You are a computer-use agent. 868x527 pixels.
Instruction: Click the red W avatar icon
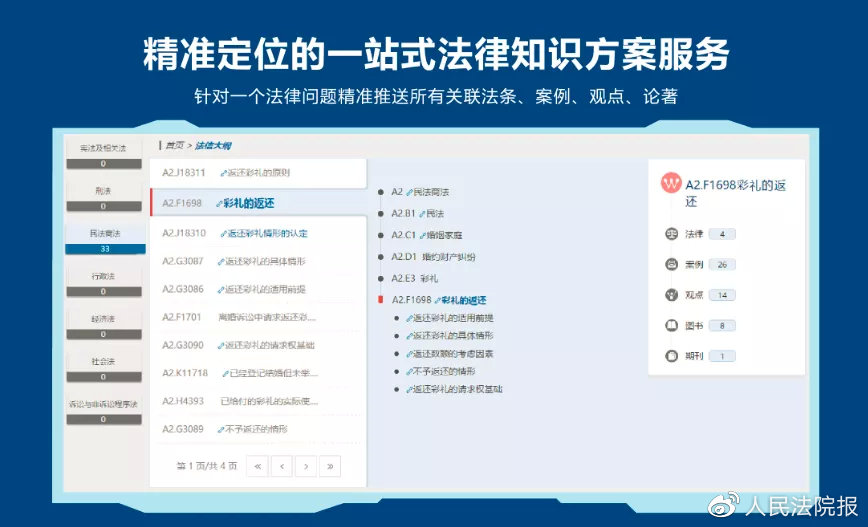(x=671, y=183)
